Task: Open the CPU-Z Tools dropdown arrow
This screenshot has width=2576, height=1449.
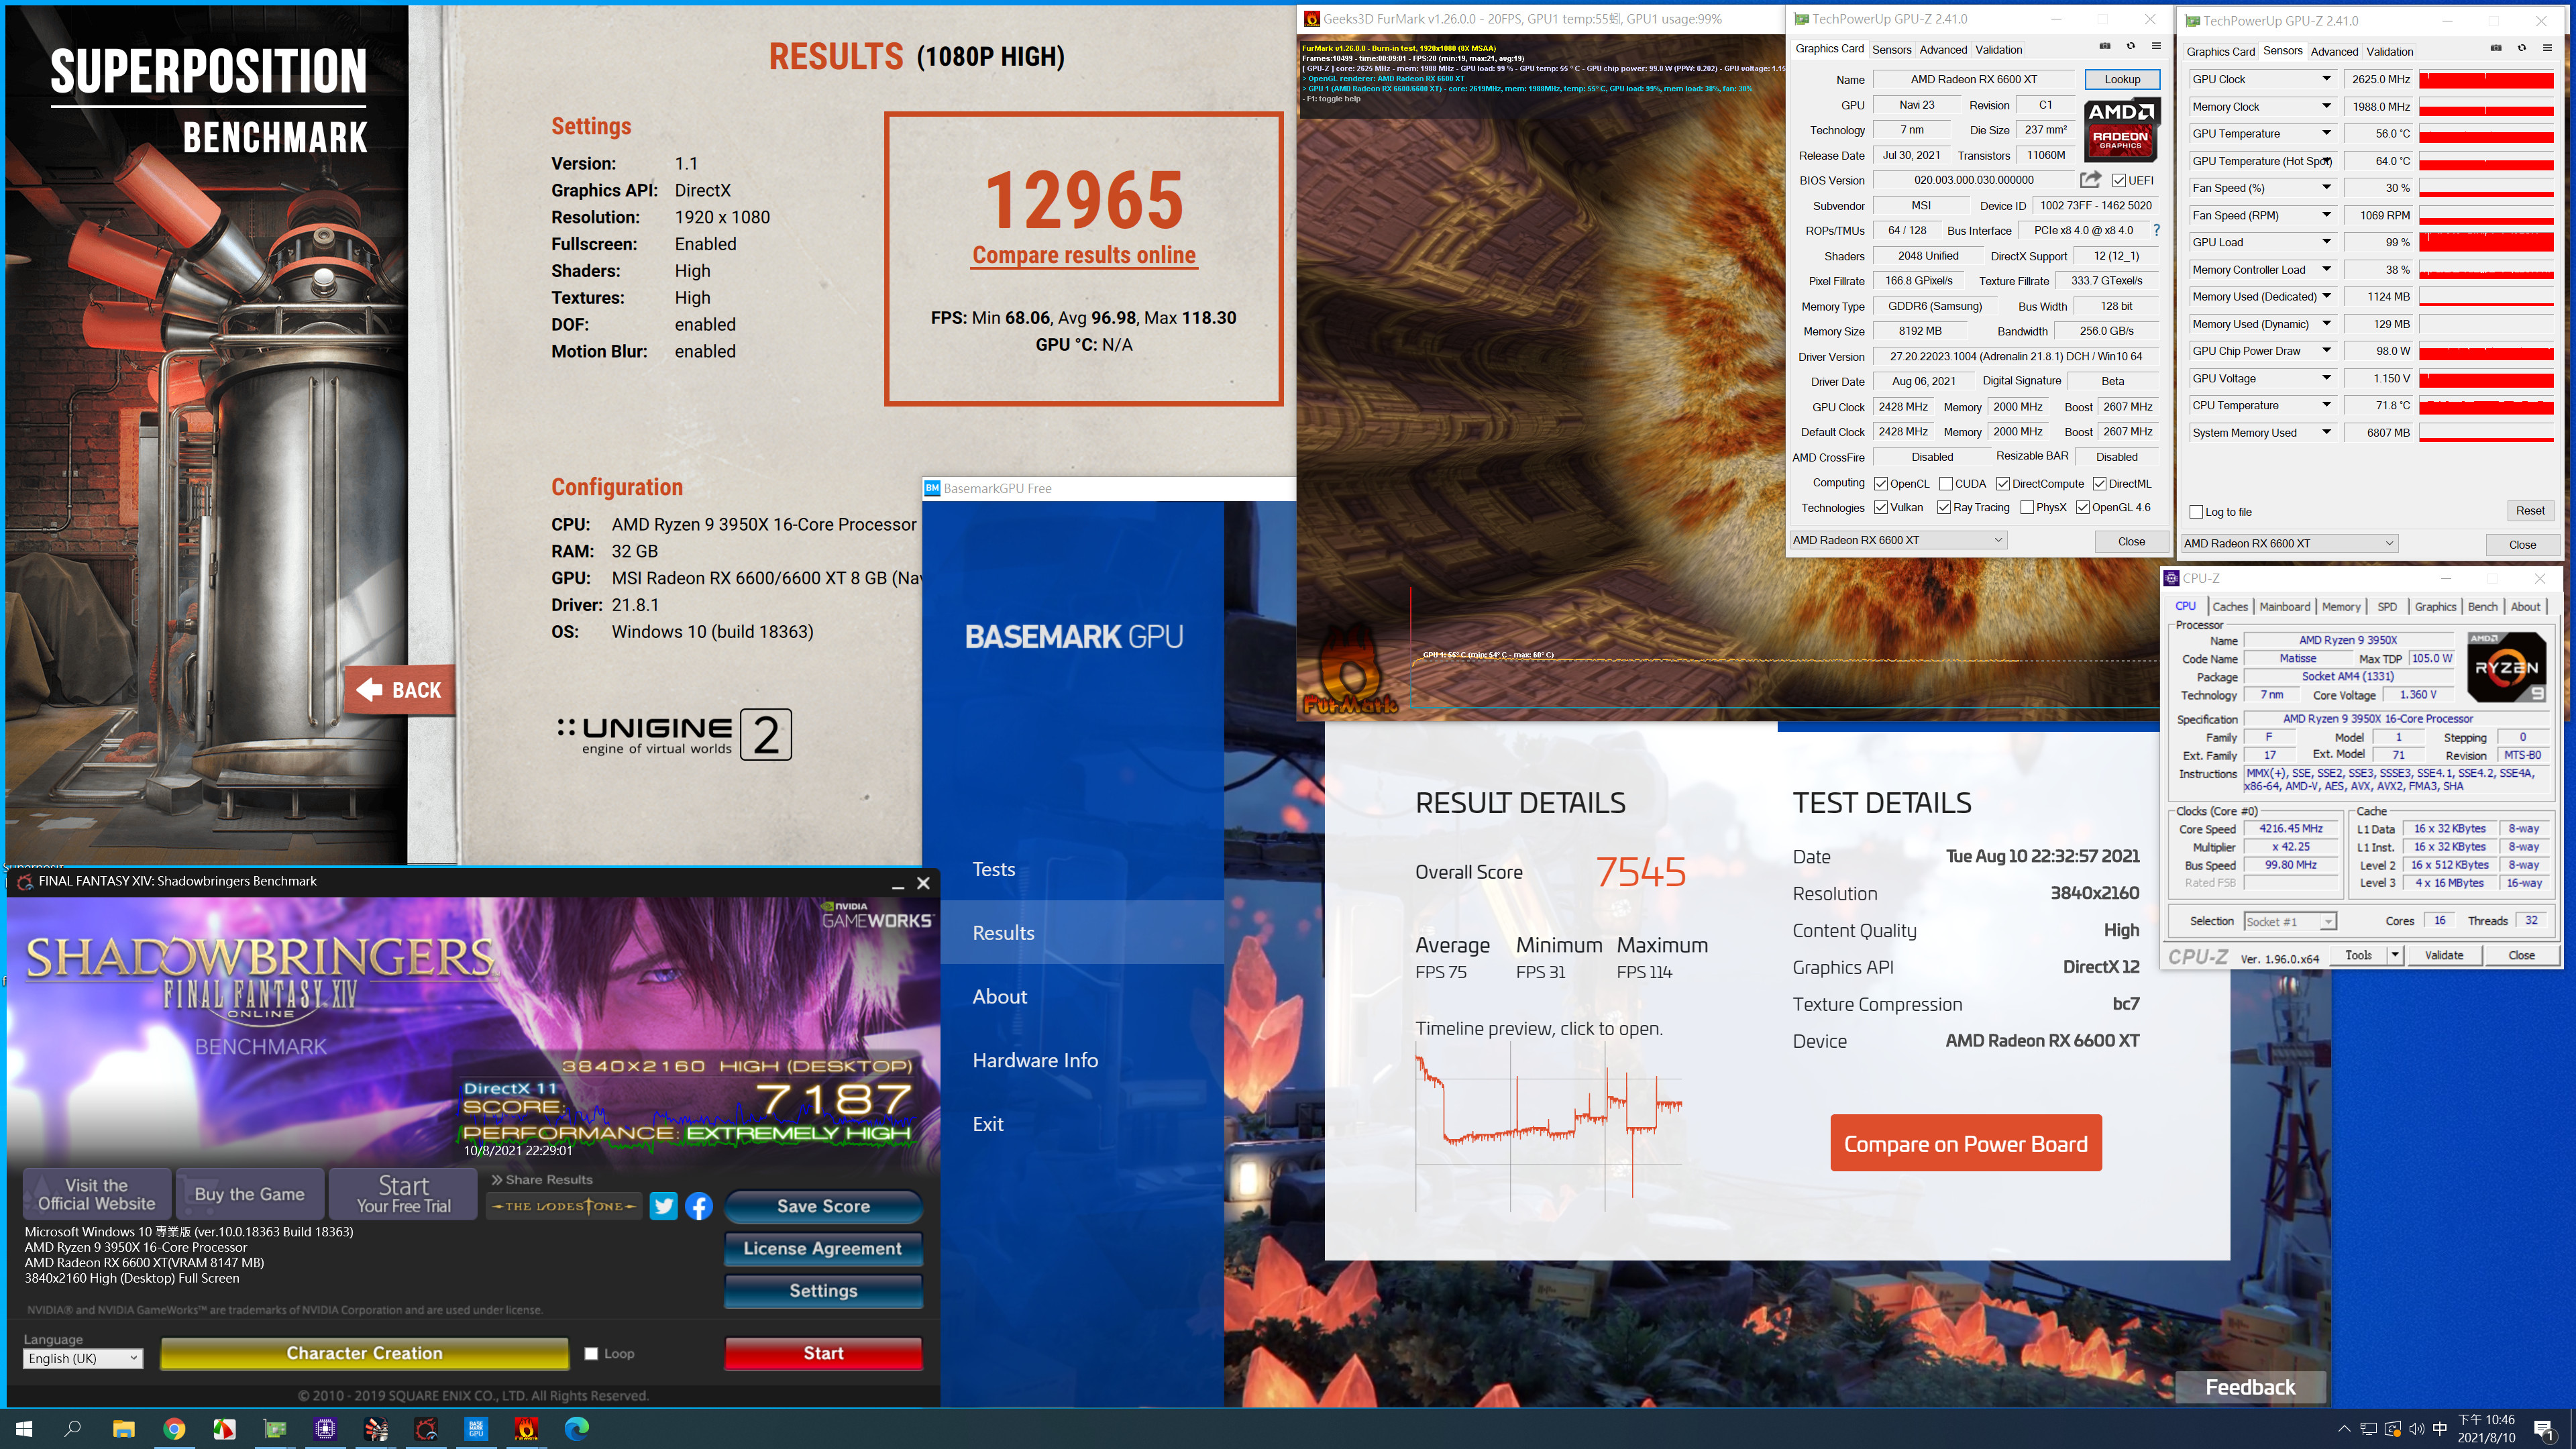Action: click(2394, 955)
